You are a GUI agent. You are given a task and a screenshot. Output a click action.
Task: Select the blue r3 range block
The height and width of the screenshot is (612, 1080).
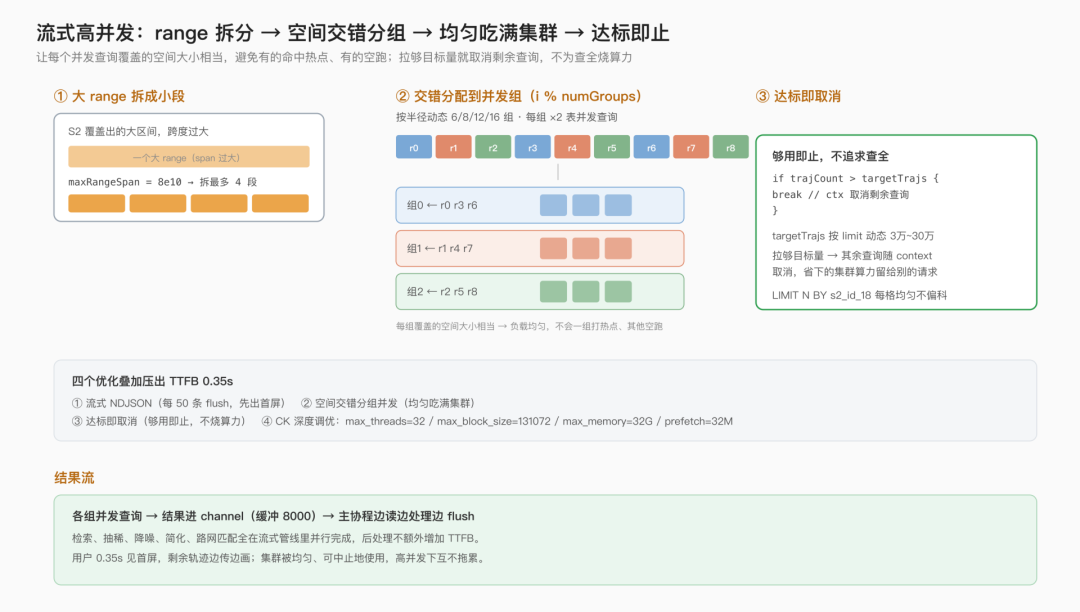point(532,147)
